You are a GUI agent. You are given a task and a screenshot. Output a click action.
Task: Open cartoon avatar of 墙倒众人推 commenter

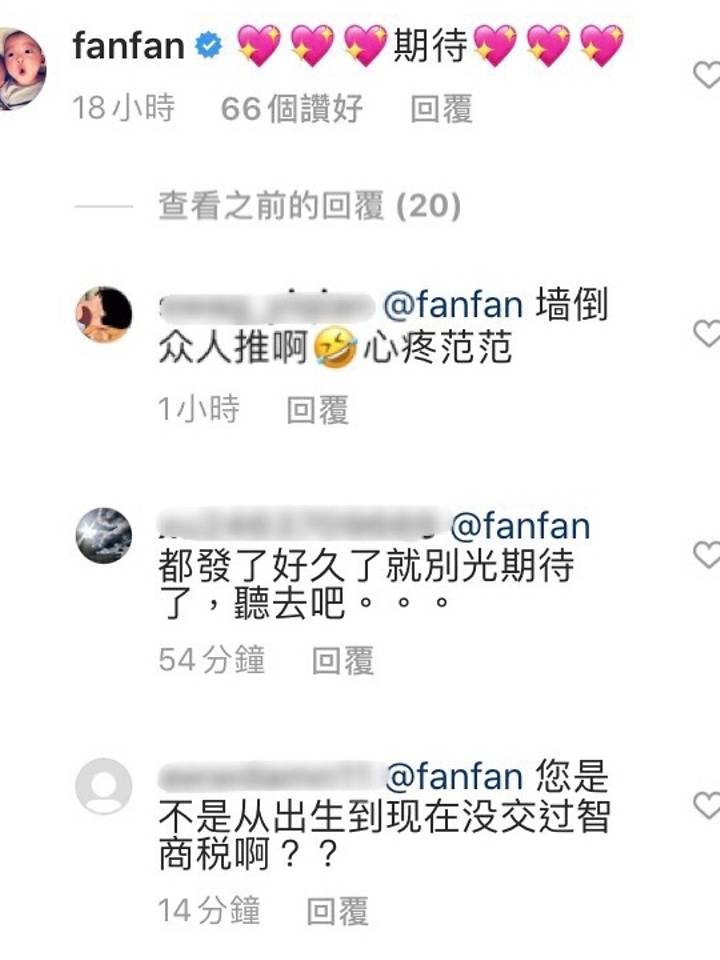pos(103,315)
